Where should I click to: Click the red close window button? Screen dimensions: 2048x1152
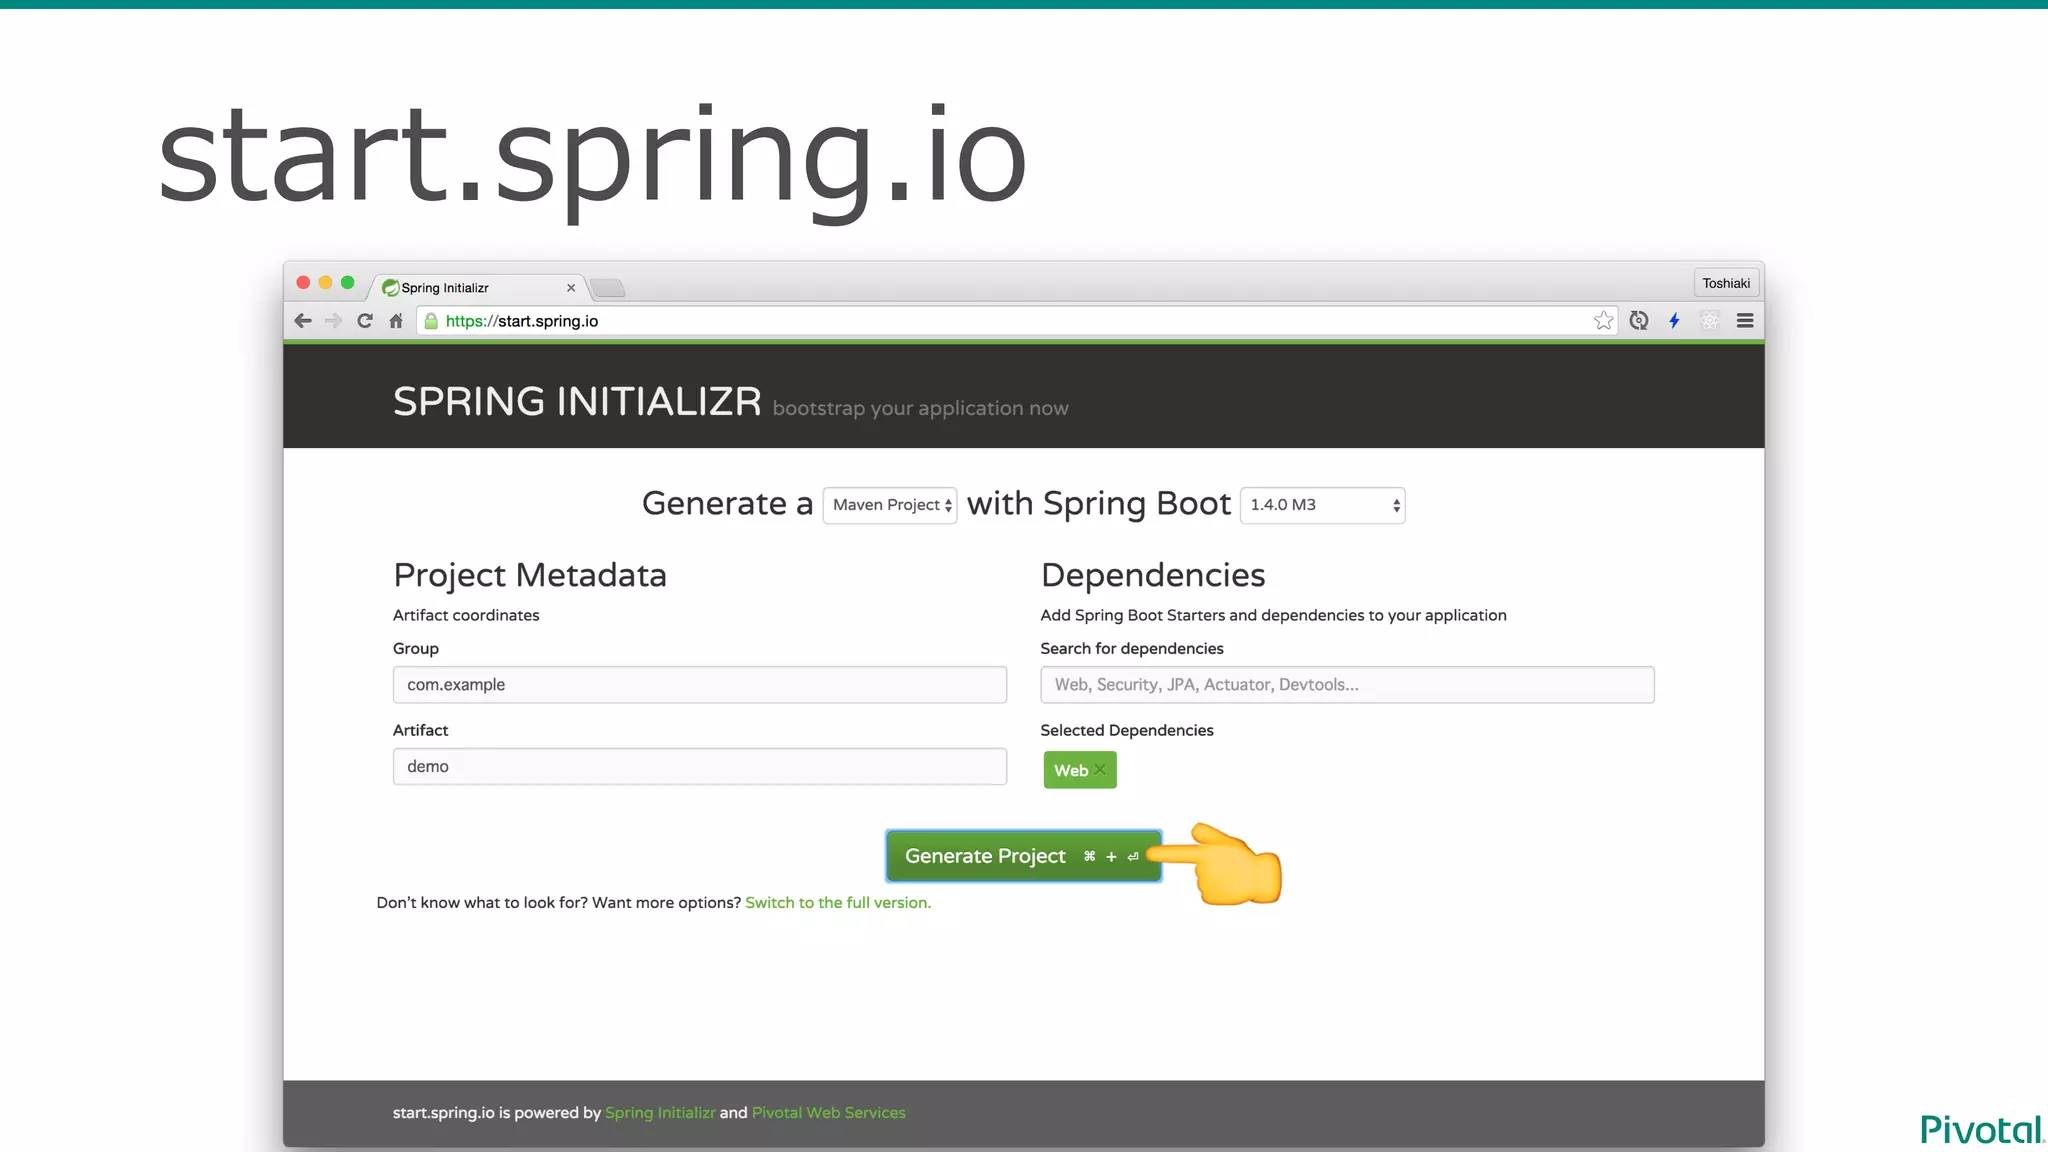[x=303, y=283]
